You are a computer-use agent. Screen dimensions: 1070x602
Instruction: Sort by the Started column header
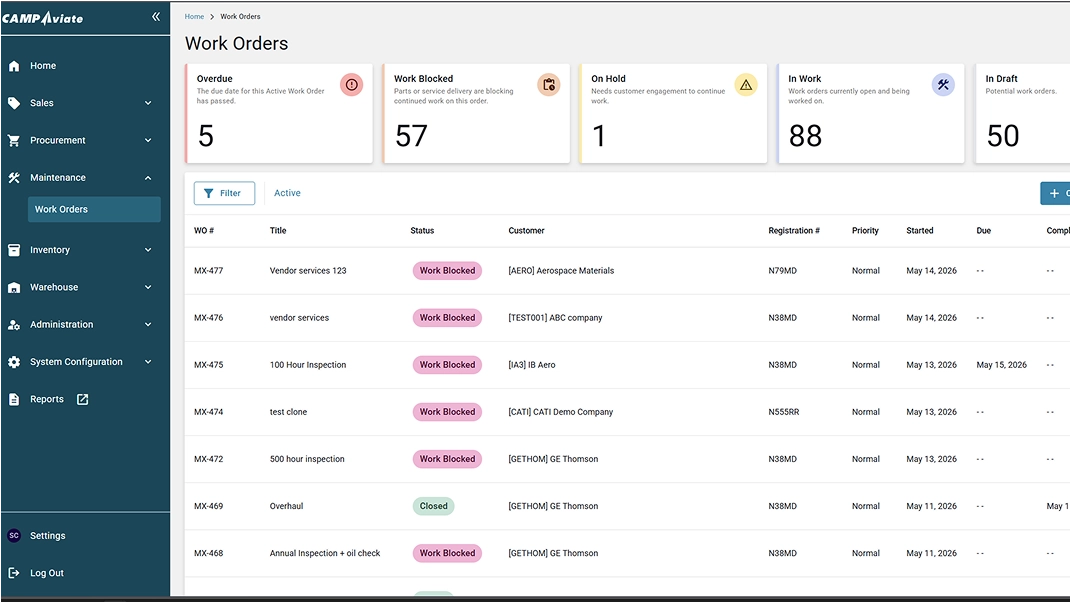tap(920, 231)
